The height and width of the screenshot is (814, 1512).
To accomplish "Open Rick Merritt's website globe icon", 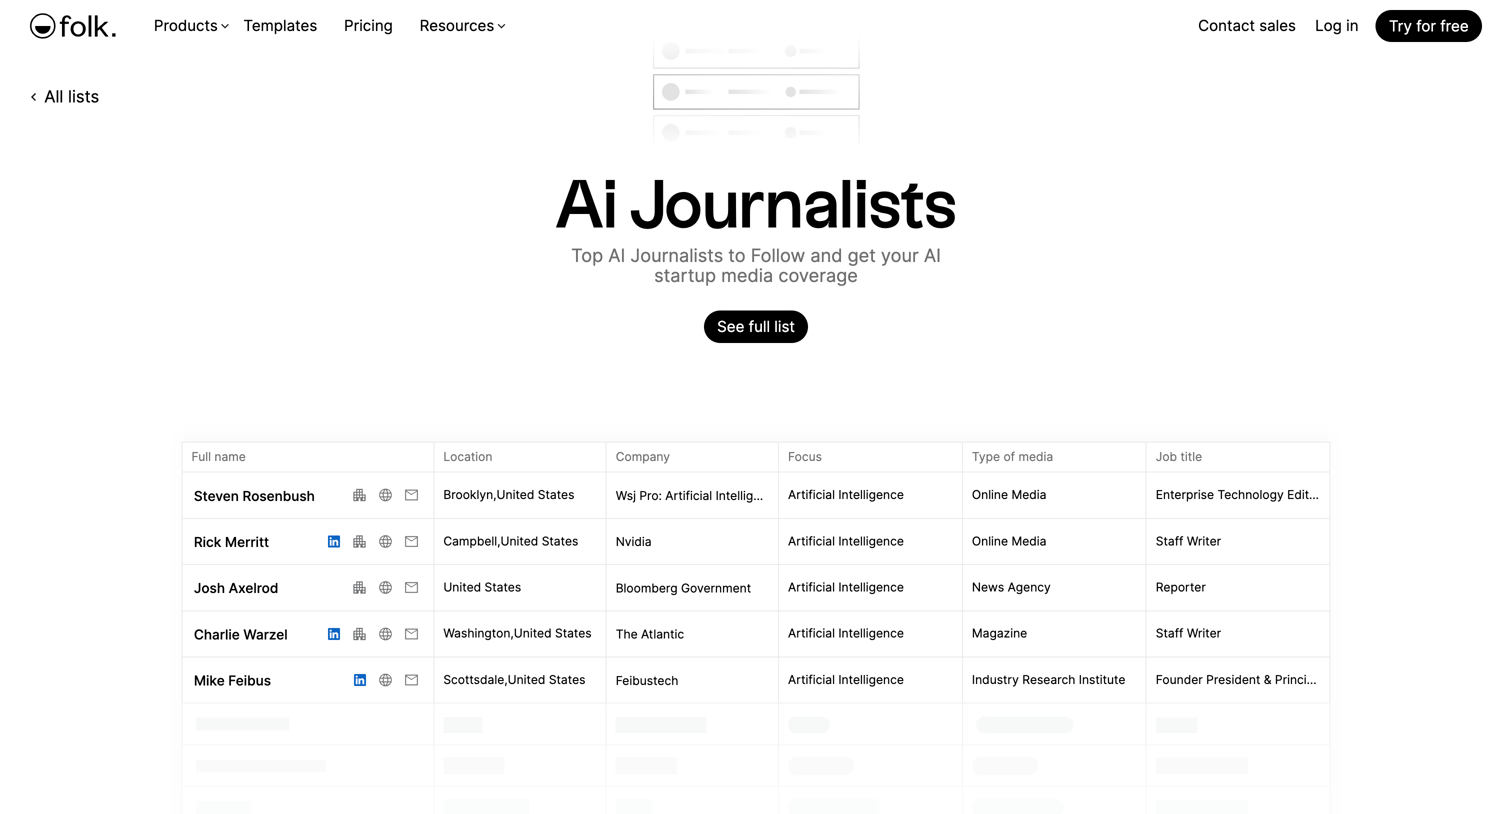I will [385, 541].
